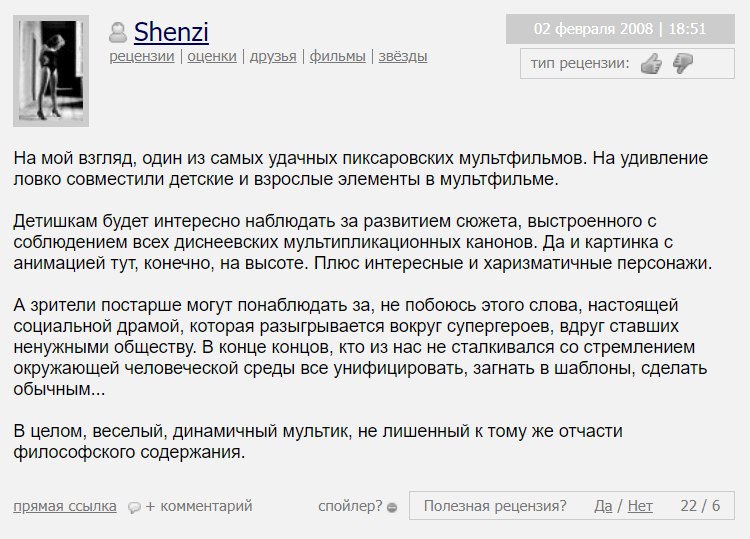Click the thumbs down review type icon

[x=682, y=65]
